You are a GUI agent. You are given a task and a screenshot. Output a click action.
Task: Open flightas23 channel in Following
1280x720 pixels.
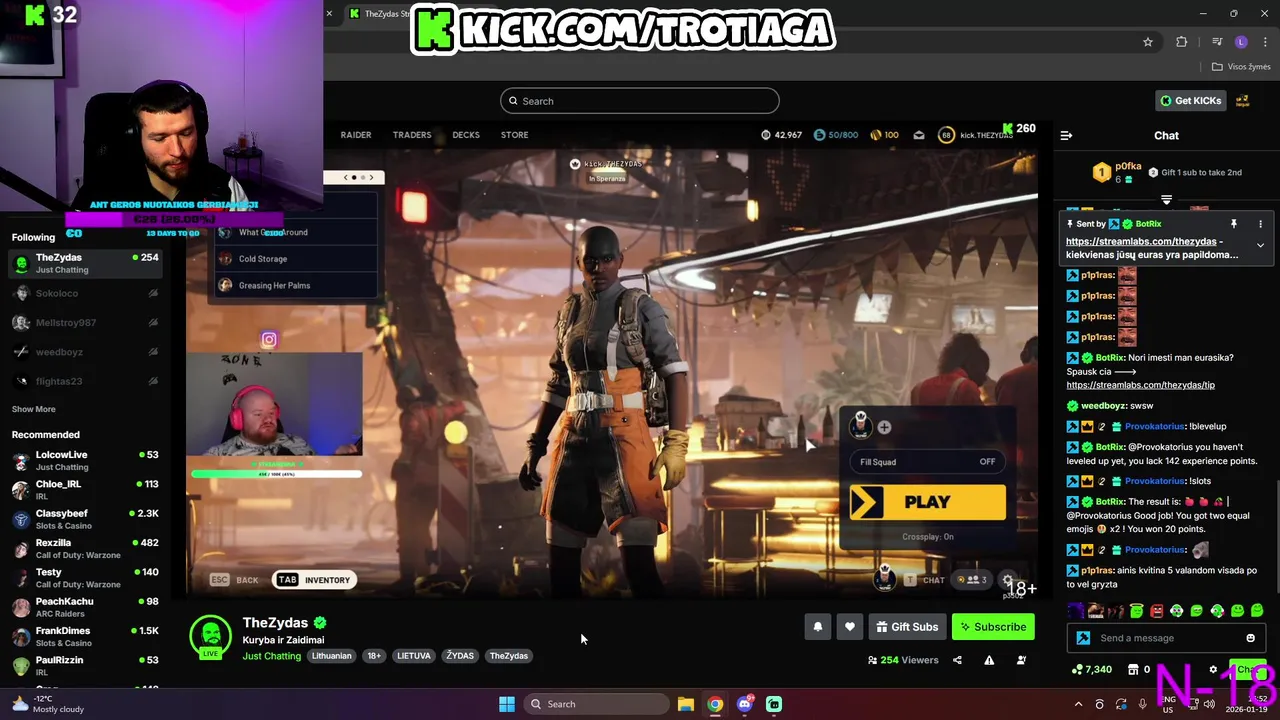(85, 381)
